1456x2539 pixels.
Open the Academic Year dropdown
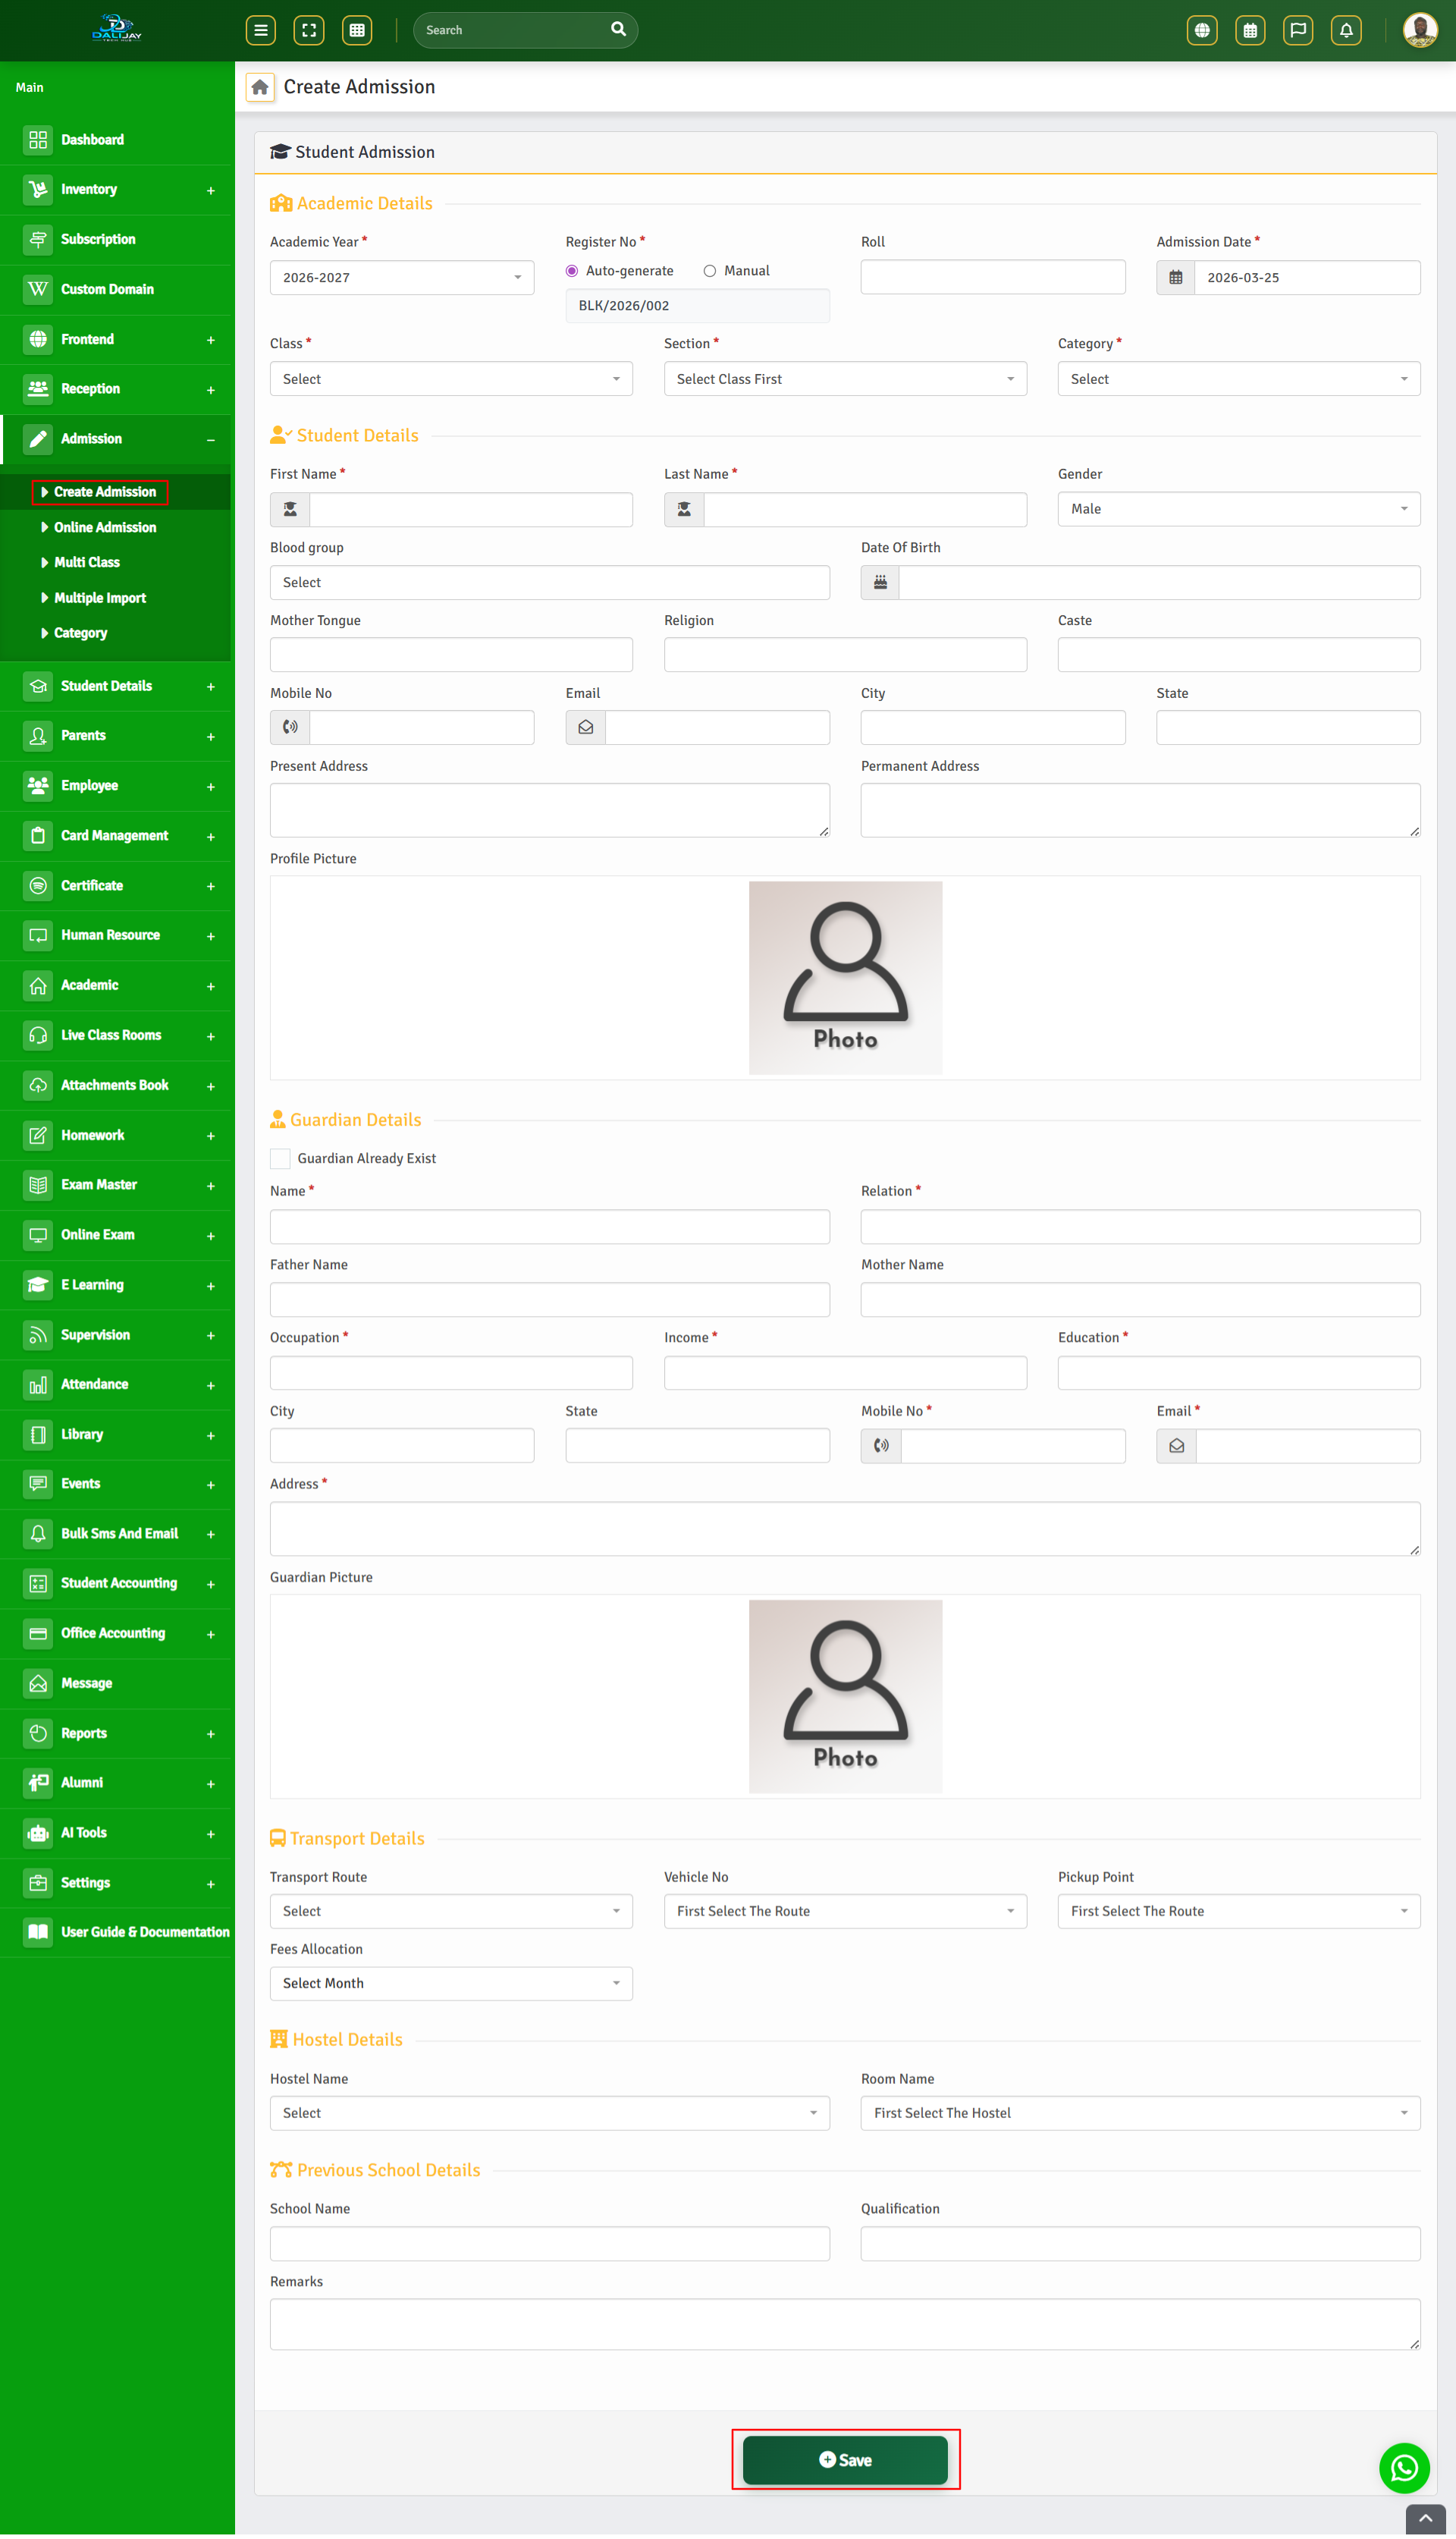(x=401, y=277)
